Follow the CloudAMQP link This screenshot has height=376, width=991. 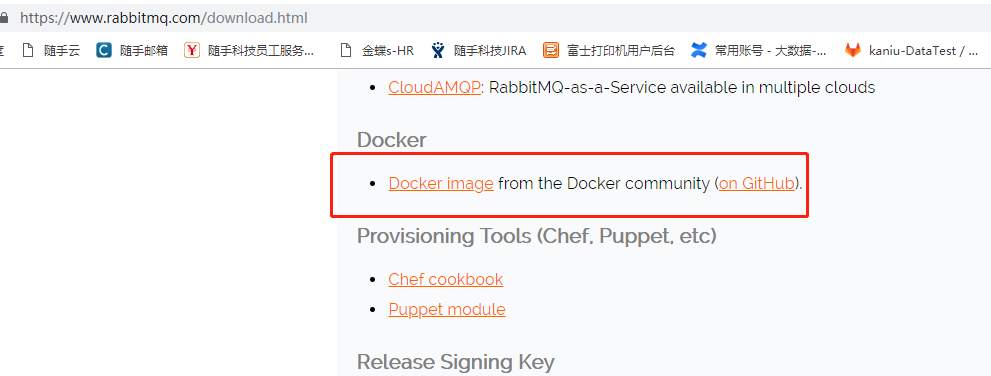(434, 87)
